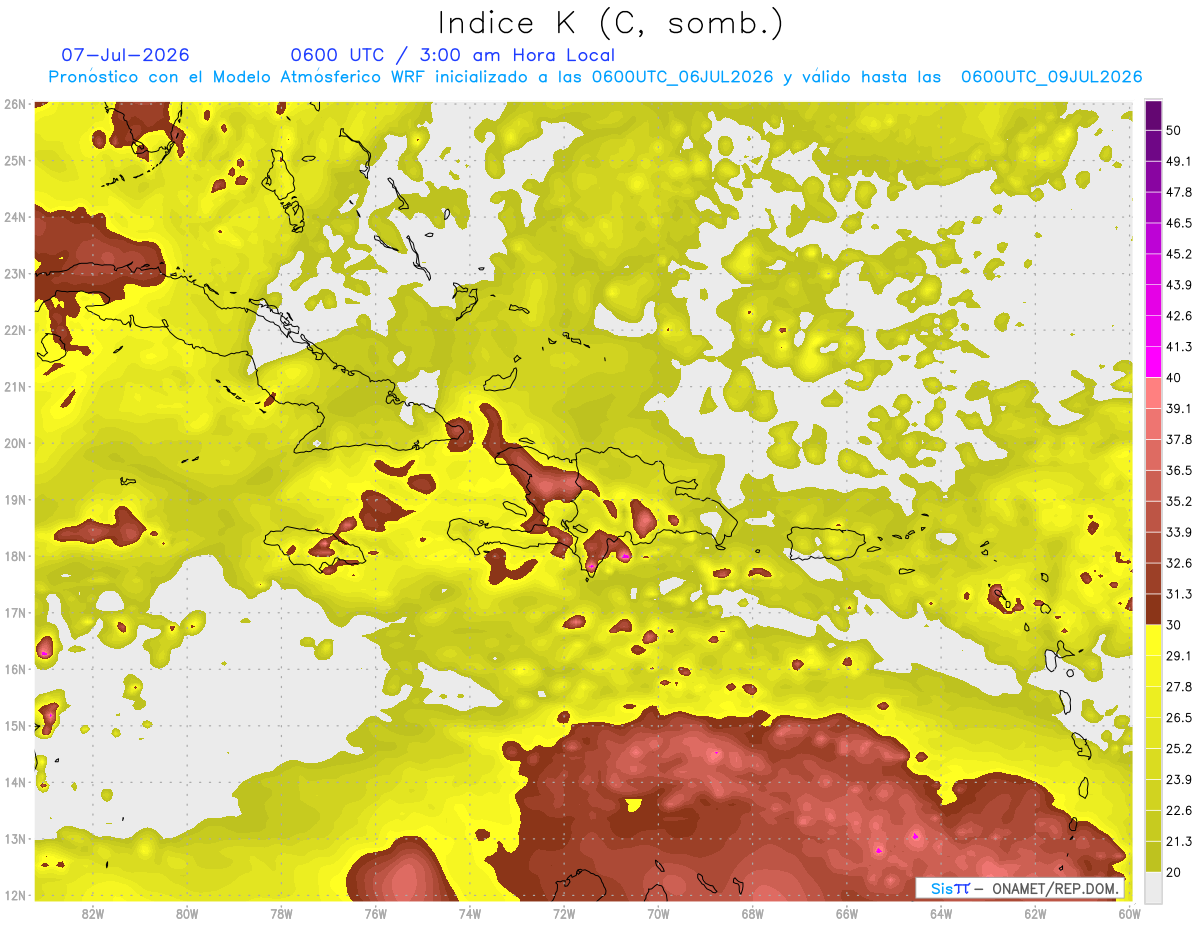Viewport: 1200px width, 927px height.
Task: Click the colorbar value 20
Action: [1175, 872]
